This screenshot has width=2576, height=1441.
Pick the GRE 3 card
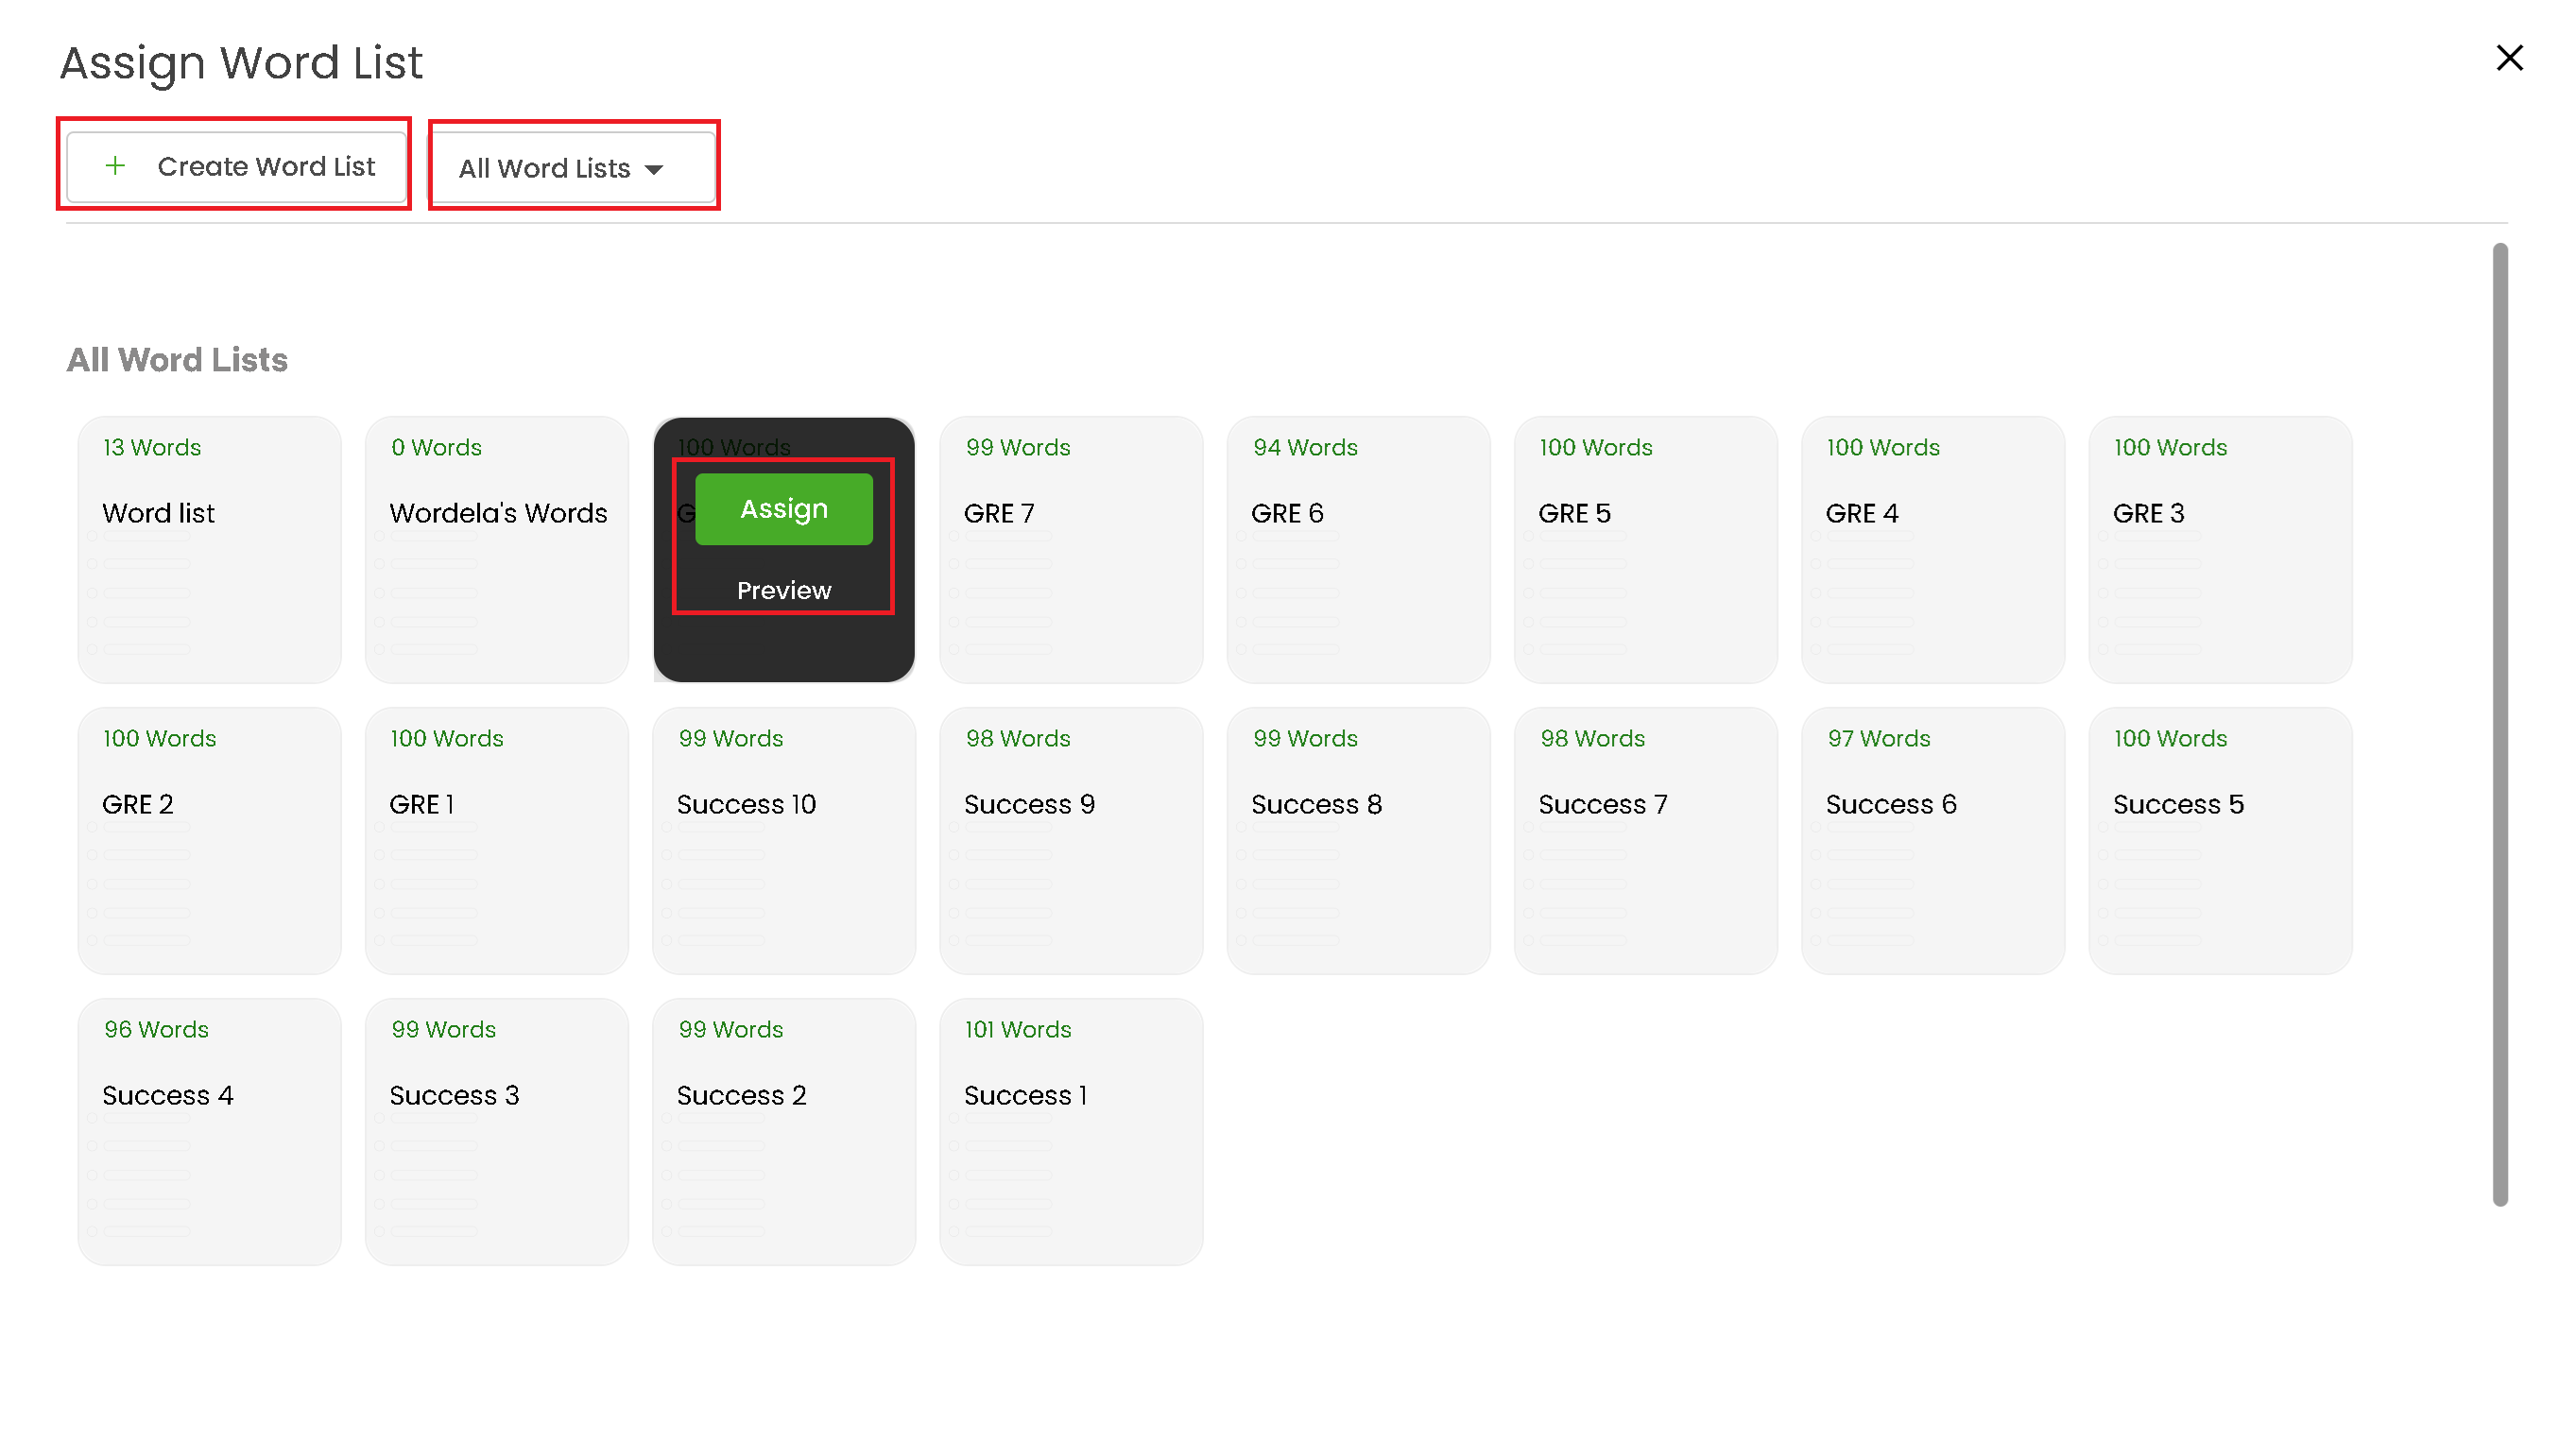point(2219,550)
